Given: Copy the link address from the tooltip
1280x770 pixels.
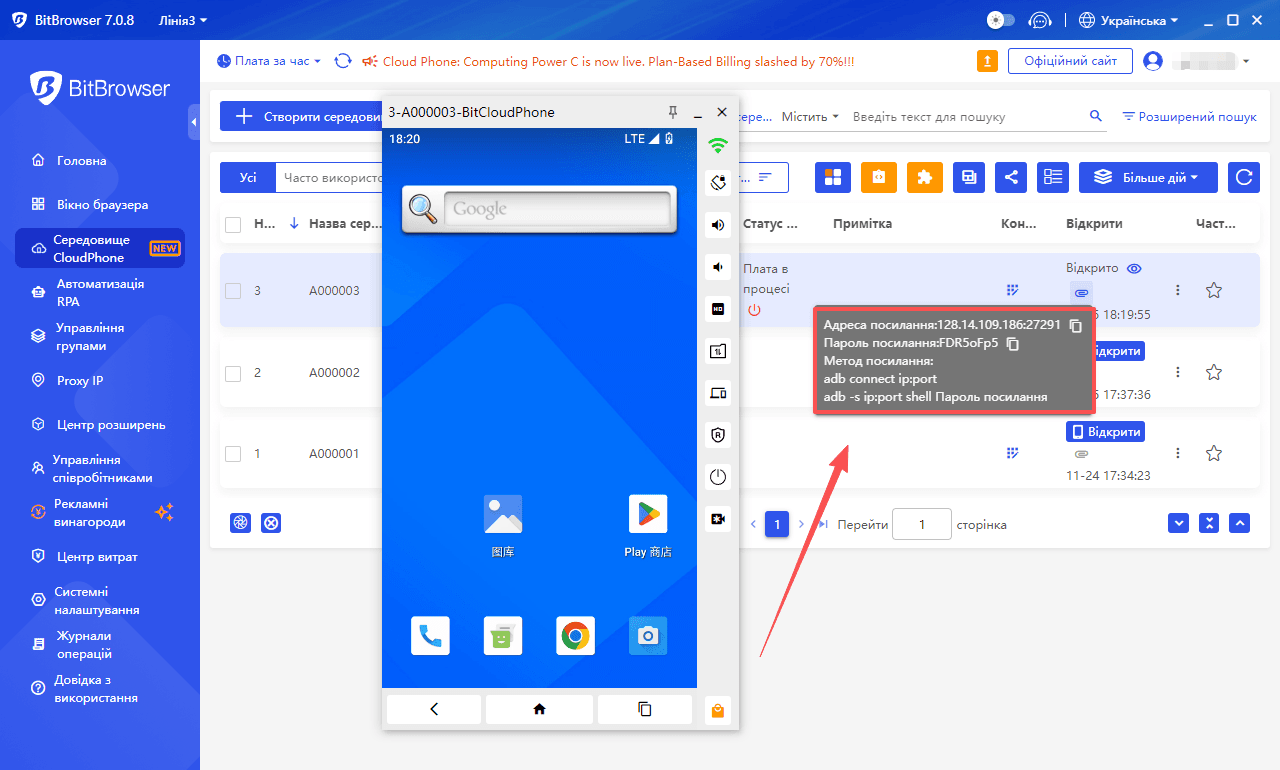Looking at the screenshot, I should [x=1076, y=325].
